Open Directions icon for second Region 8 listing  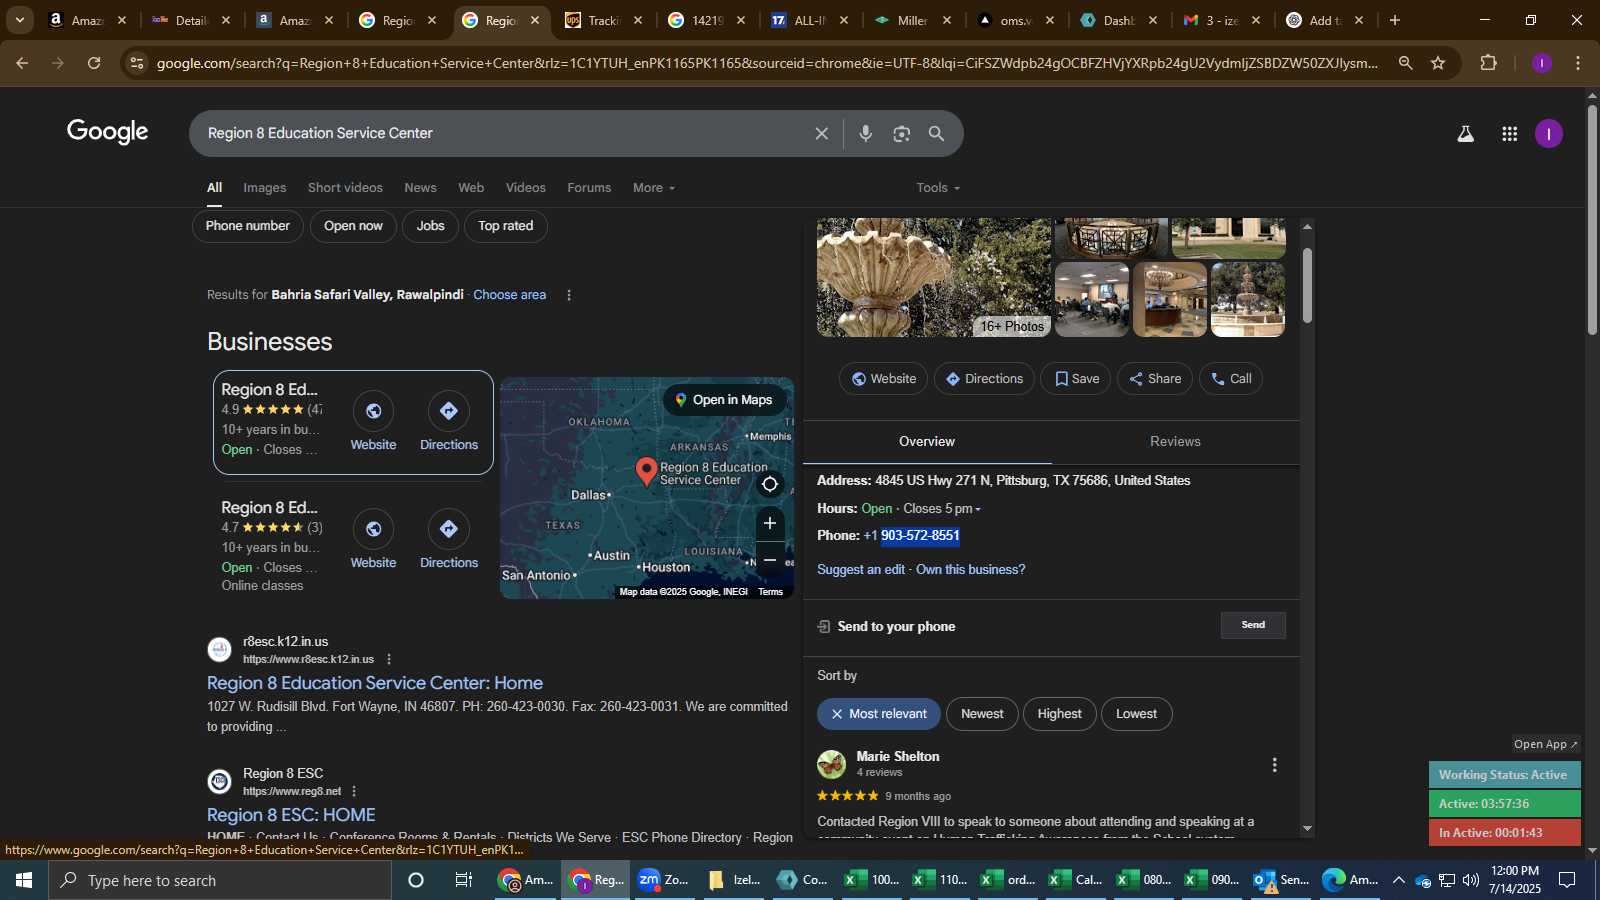click(448, 529)
